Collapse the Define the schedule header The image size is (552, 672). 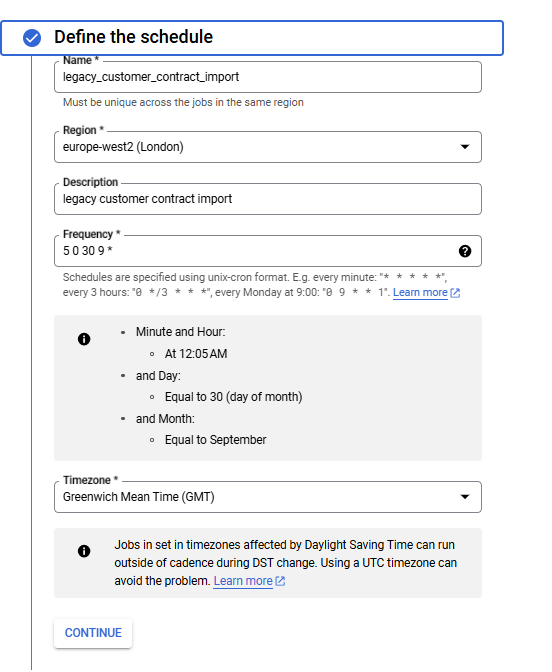[x=252, y=38]
